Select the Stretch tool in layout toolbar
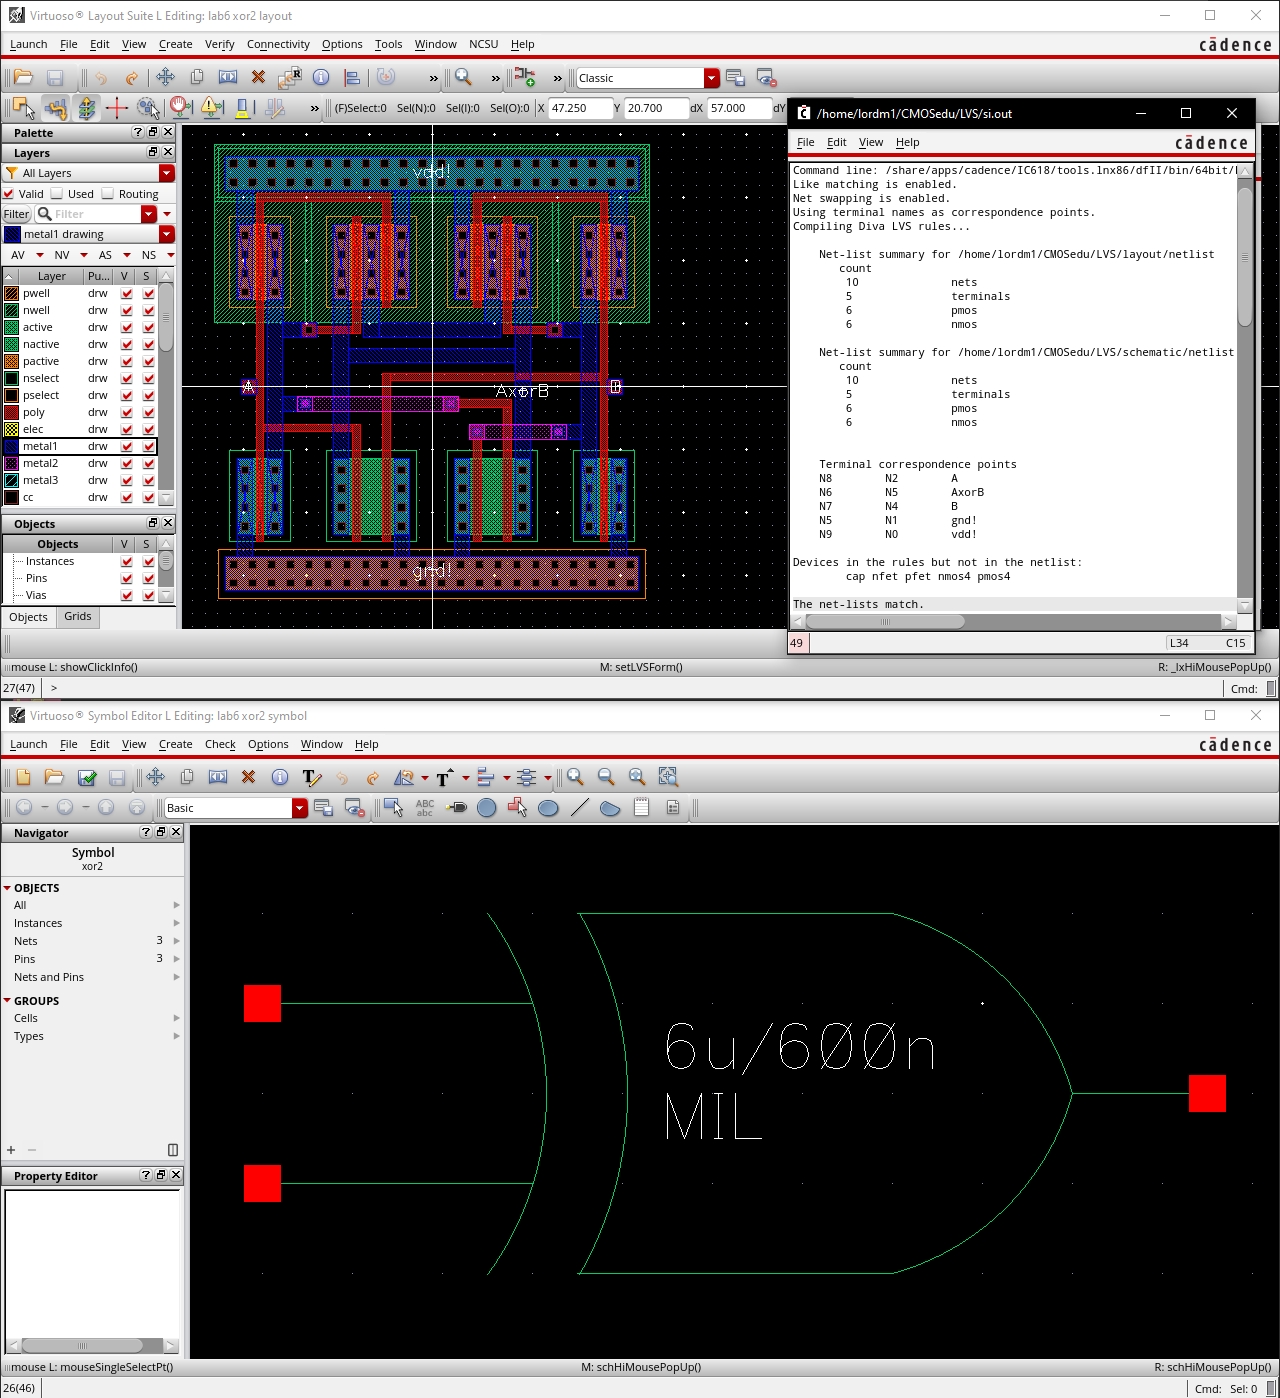This screenshot has width=1280, height=1398. 228,78
